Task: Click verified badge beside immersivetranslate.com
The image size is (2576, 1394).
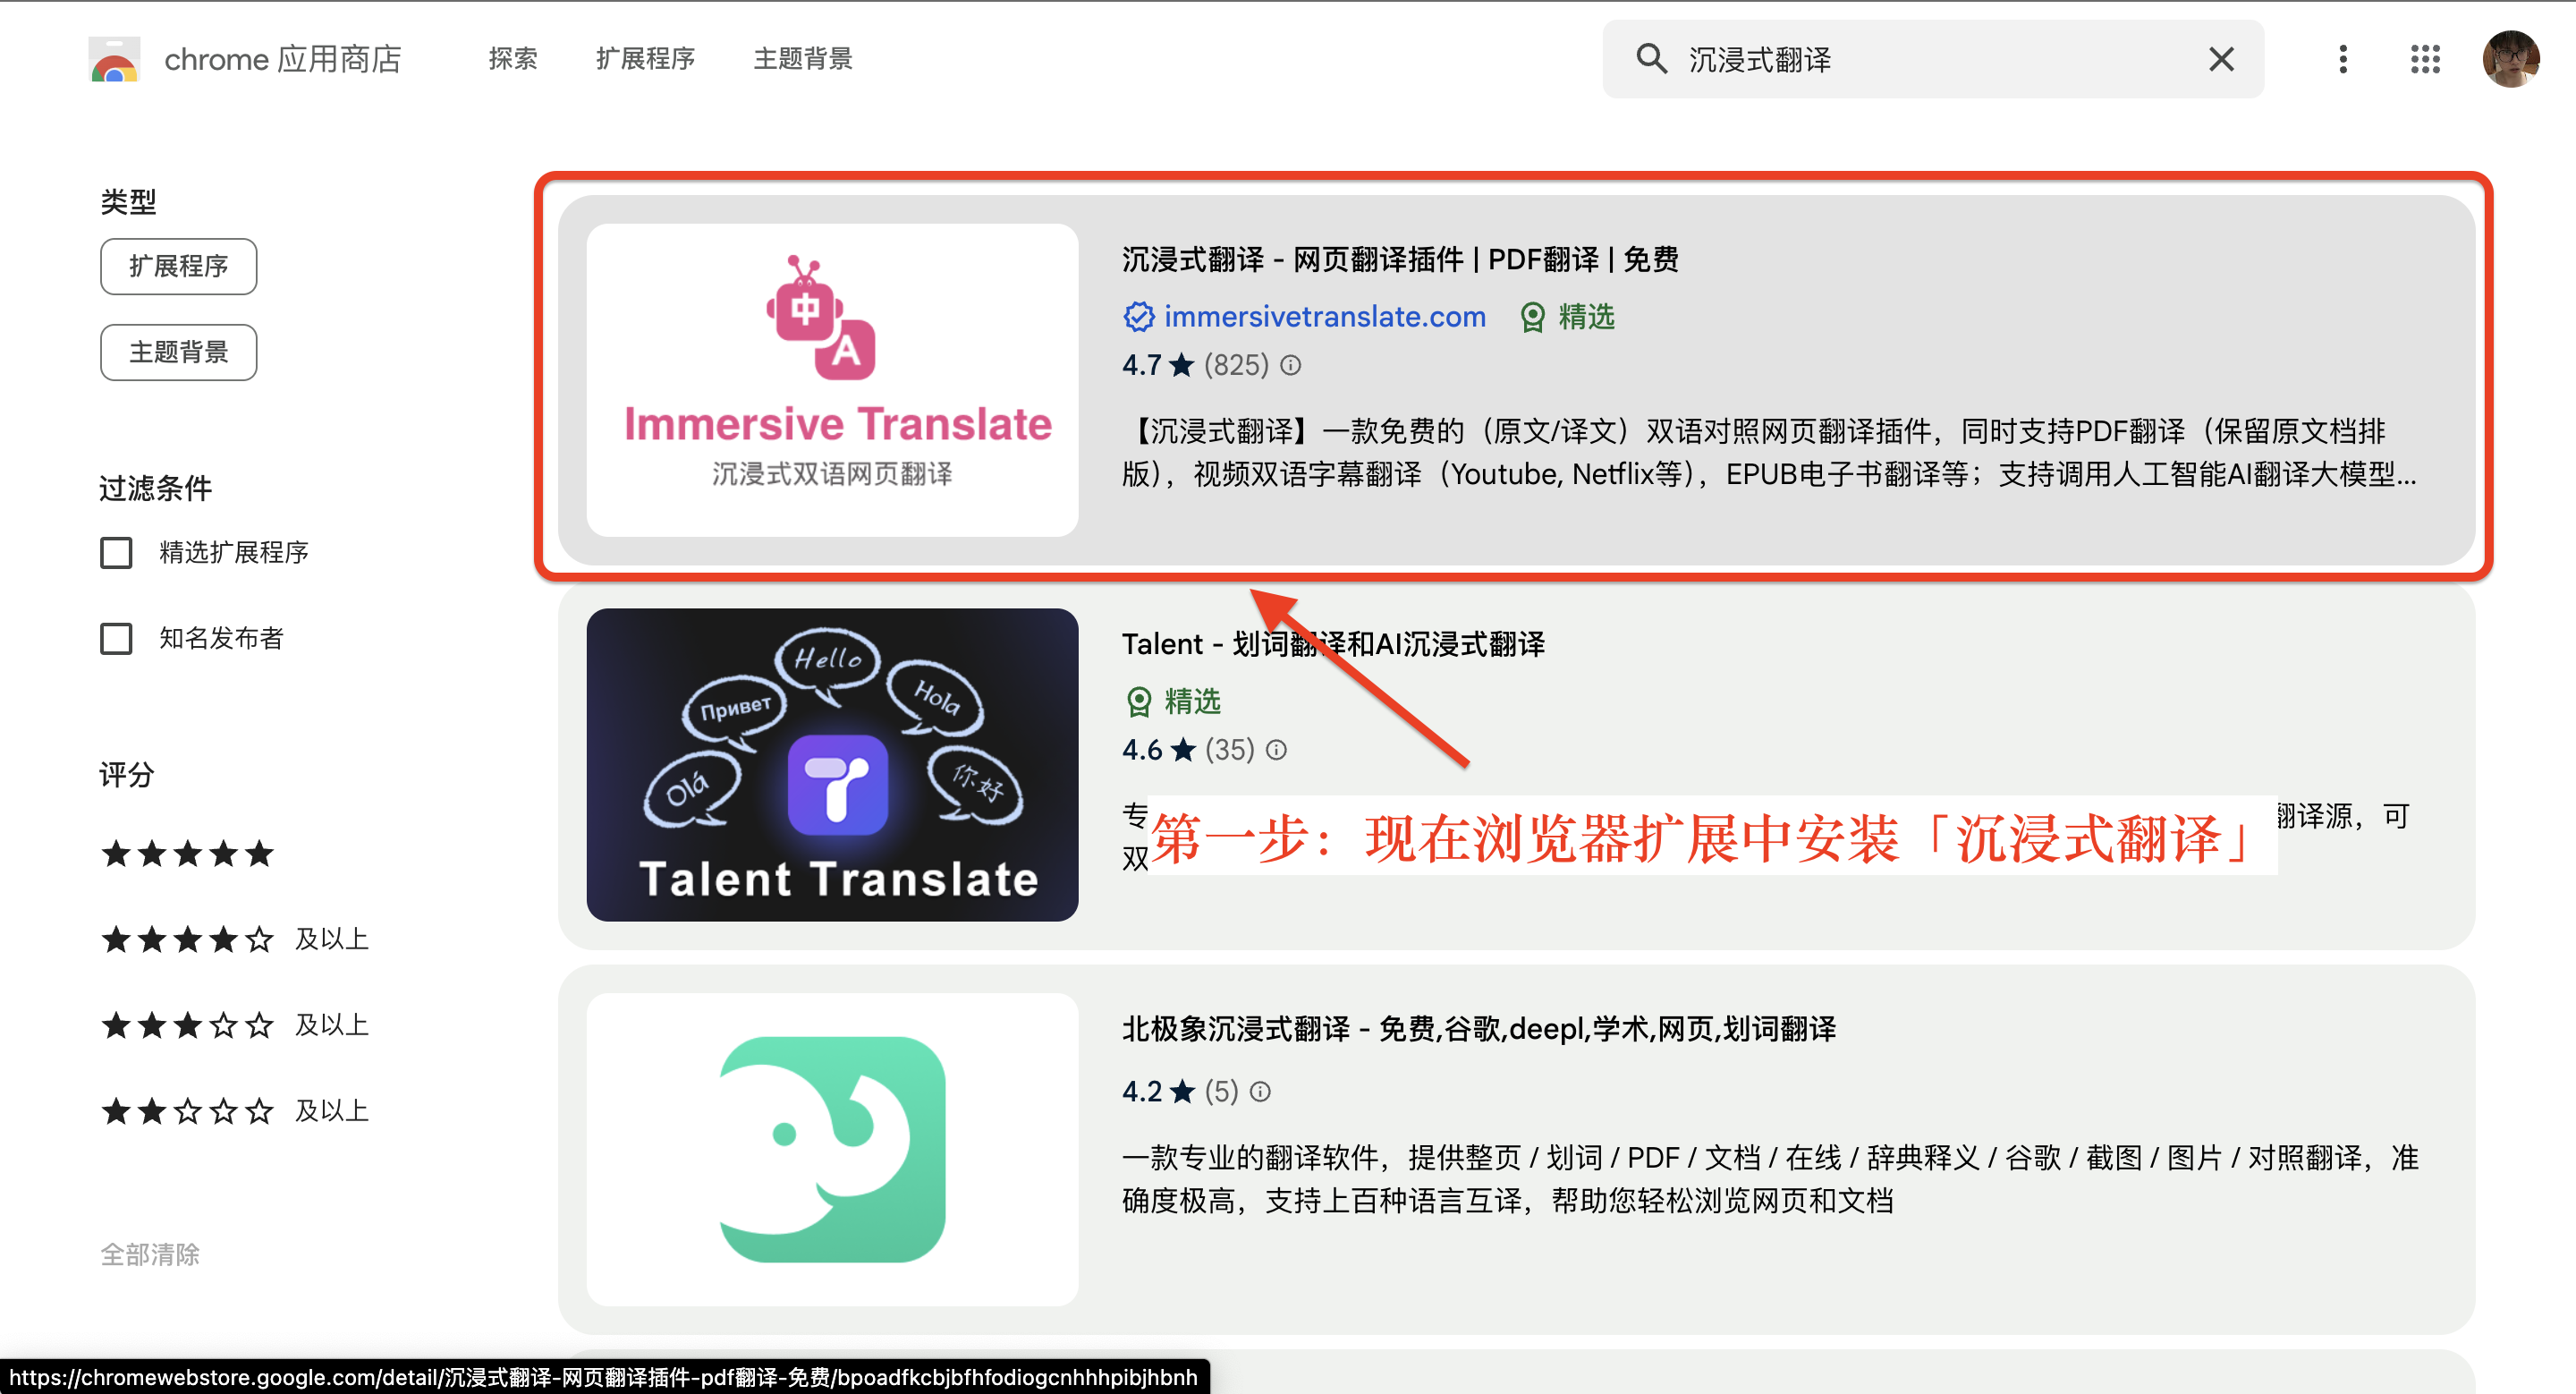Action: [1138, 317]
